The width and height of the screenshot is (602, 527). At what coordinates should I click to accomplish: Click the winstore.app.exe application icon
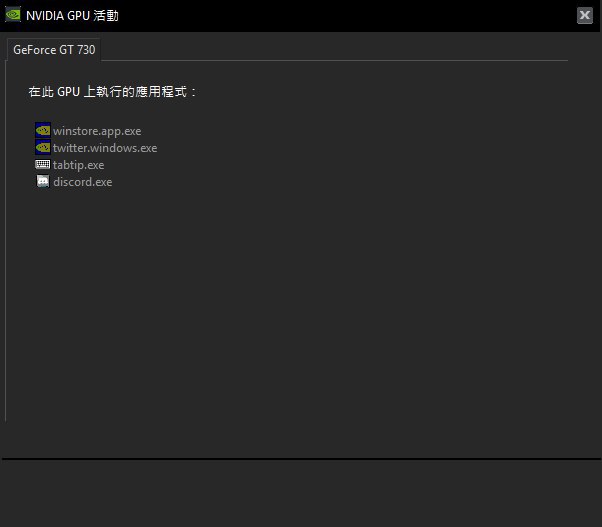click(42, 130)
